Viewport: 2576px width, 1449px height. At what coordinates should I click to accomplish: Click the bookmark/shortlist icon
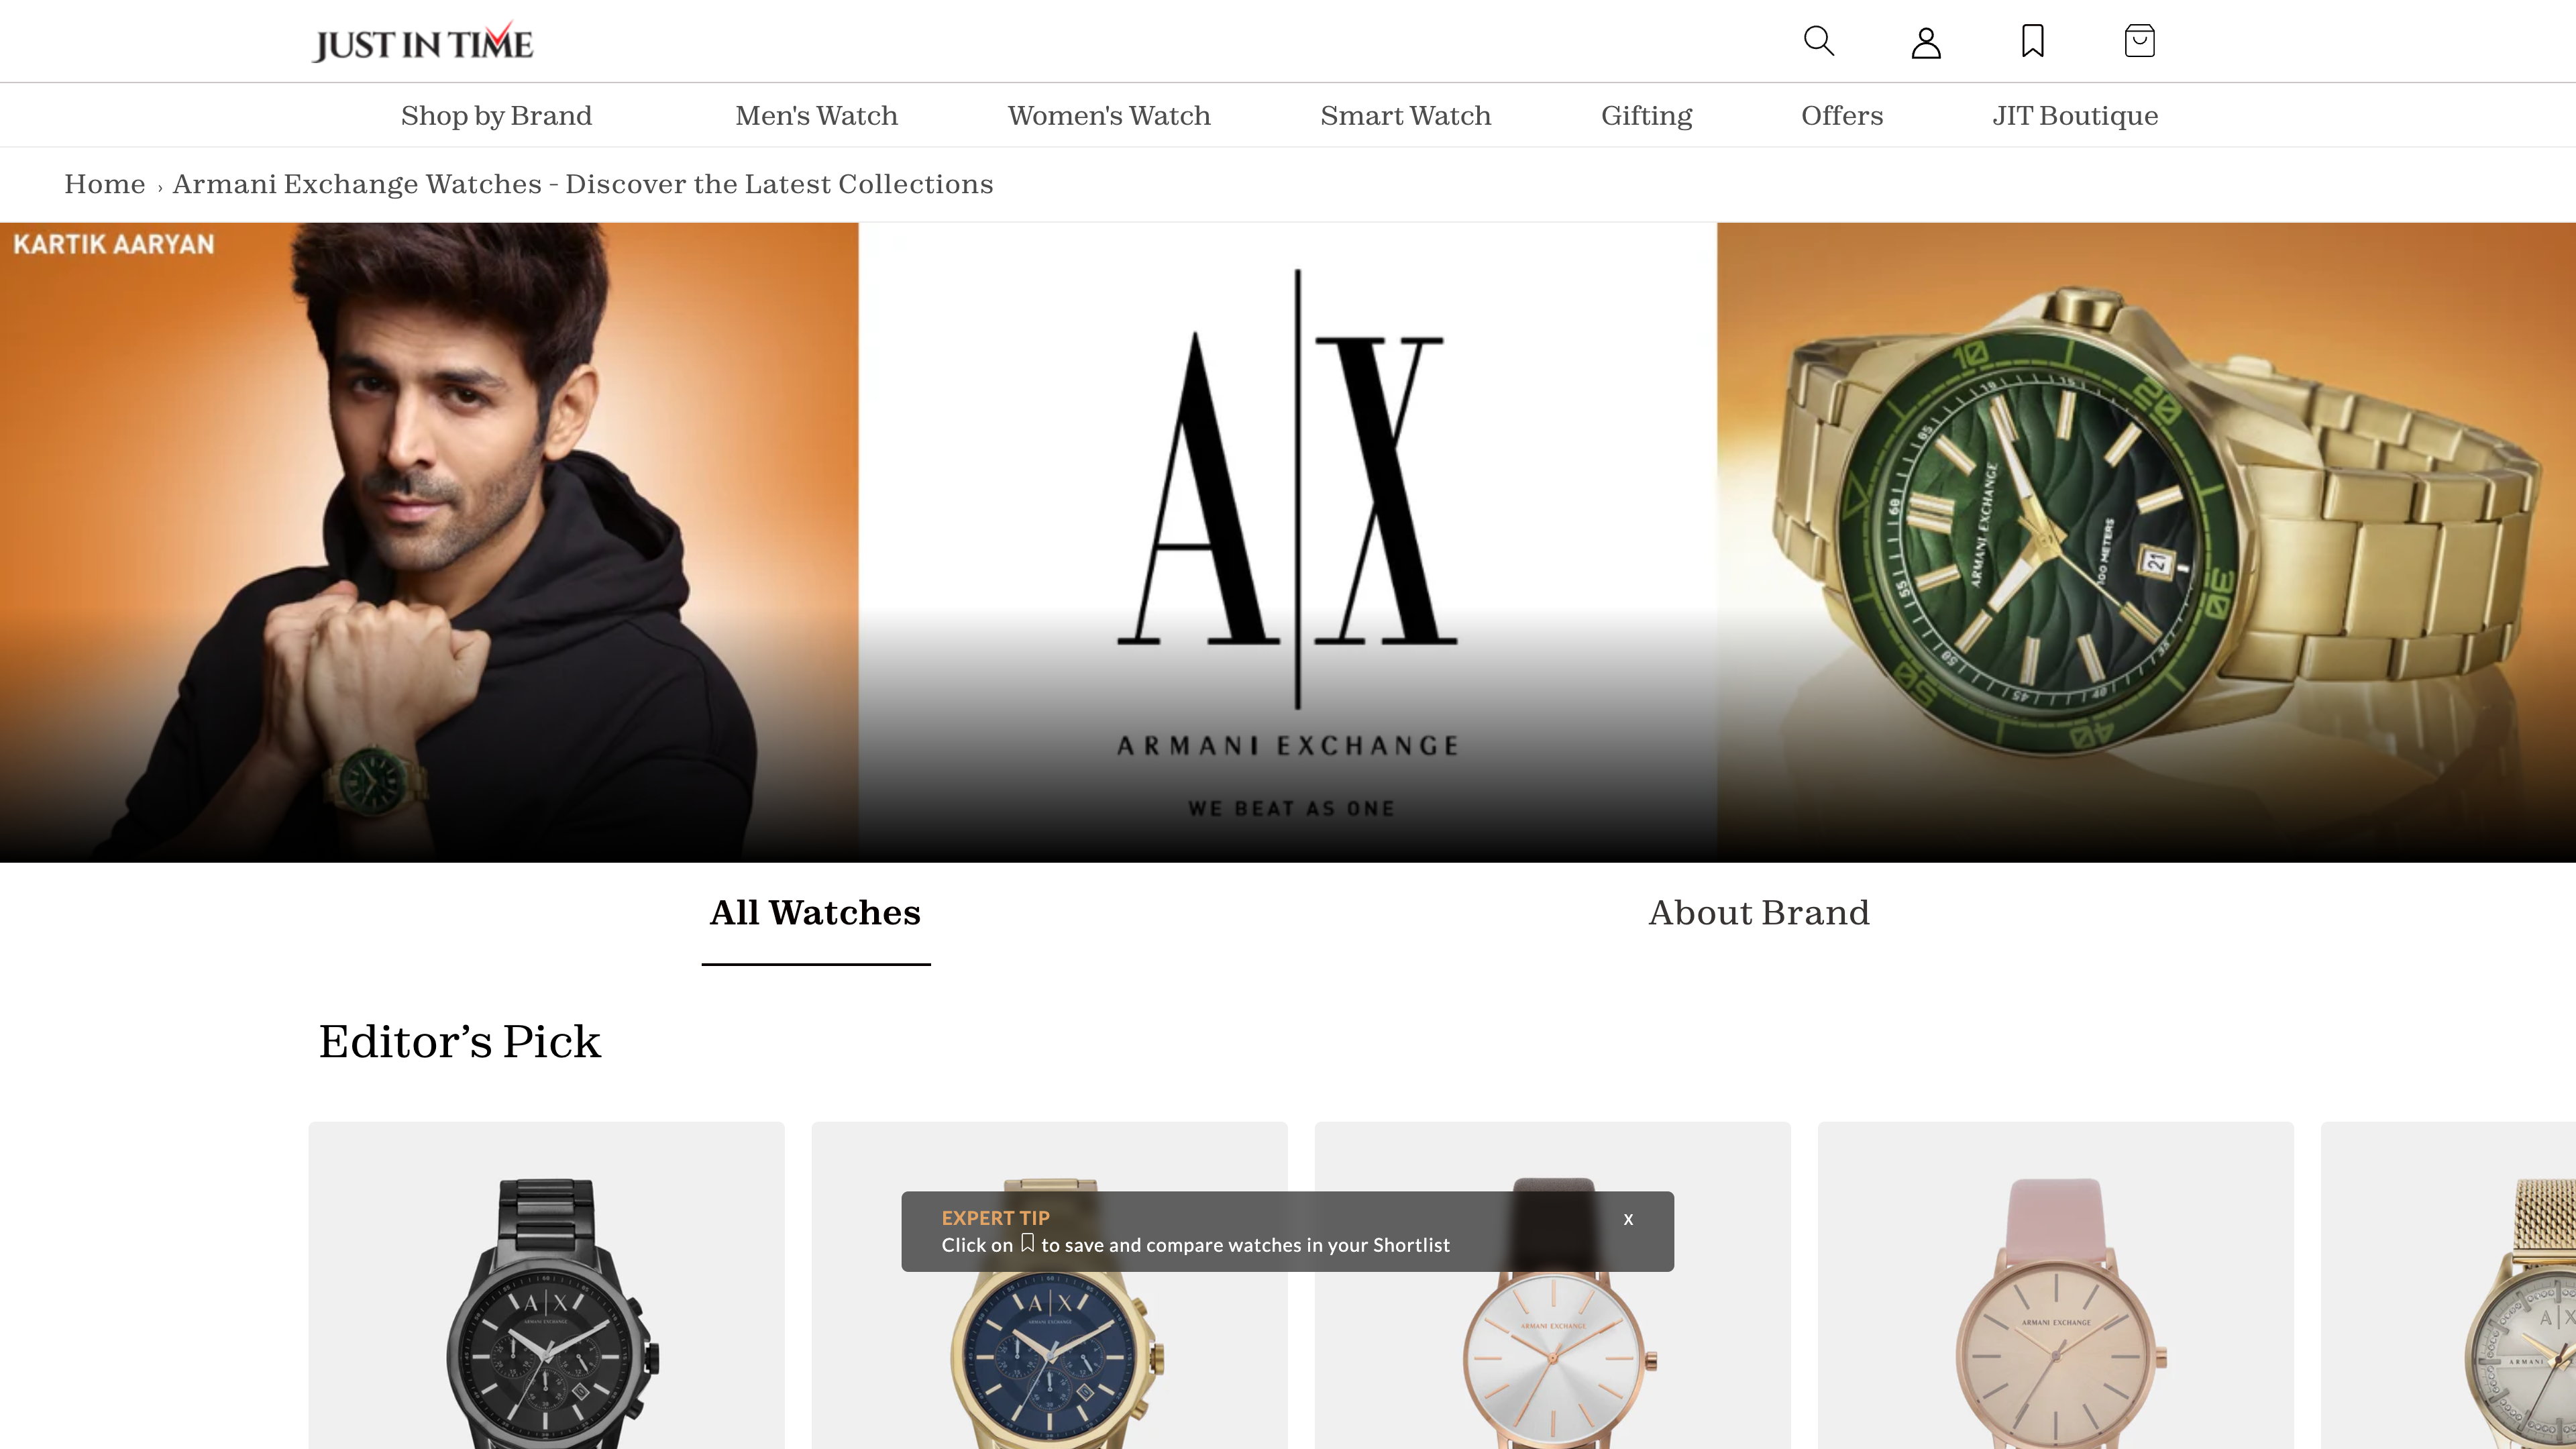pyautogui.click(x=2033, y=41)
